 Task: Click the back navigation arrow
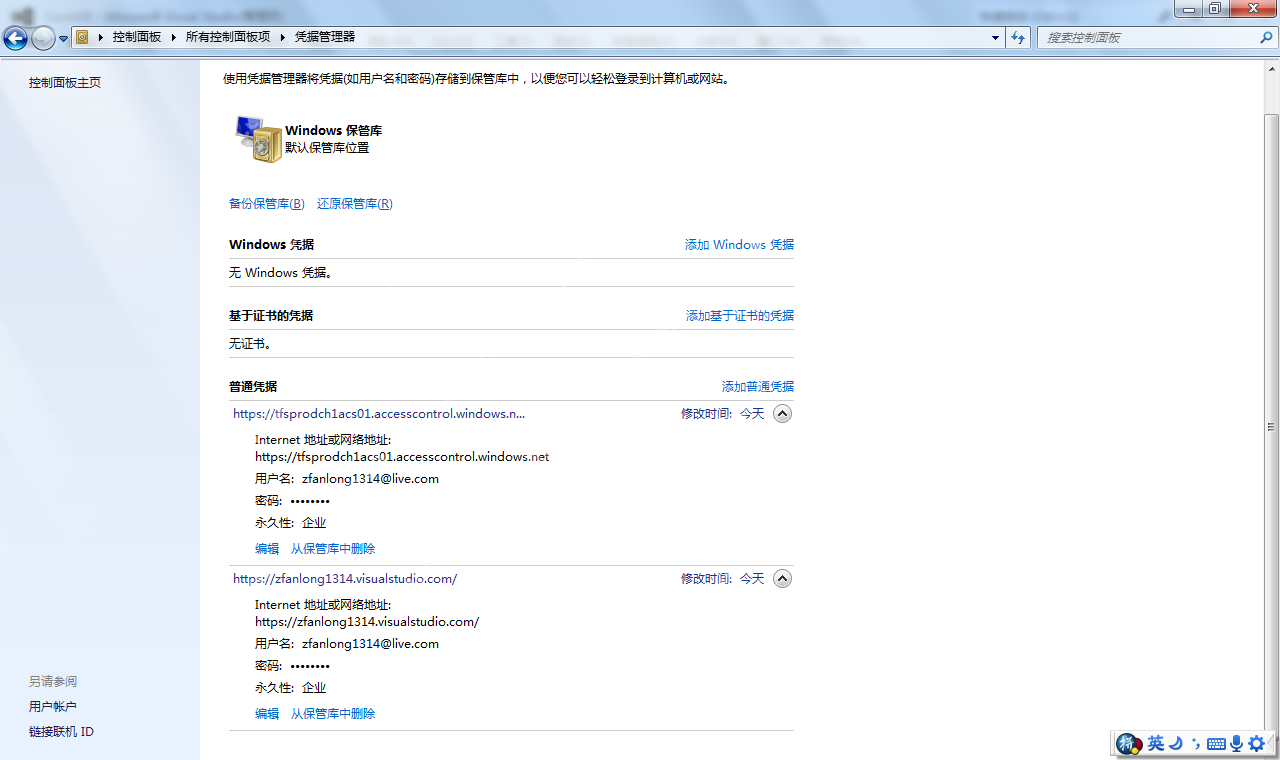pyautogui.click(x=15, y=37)
